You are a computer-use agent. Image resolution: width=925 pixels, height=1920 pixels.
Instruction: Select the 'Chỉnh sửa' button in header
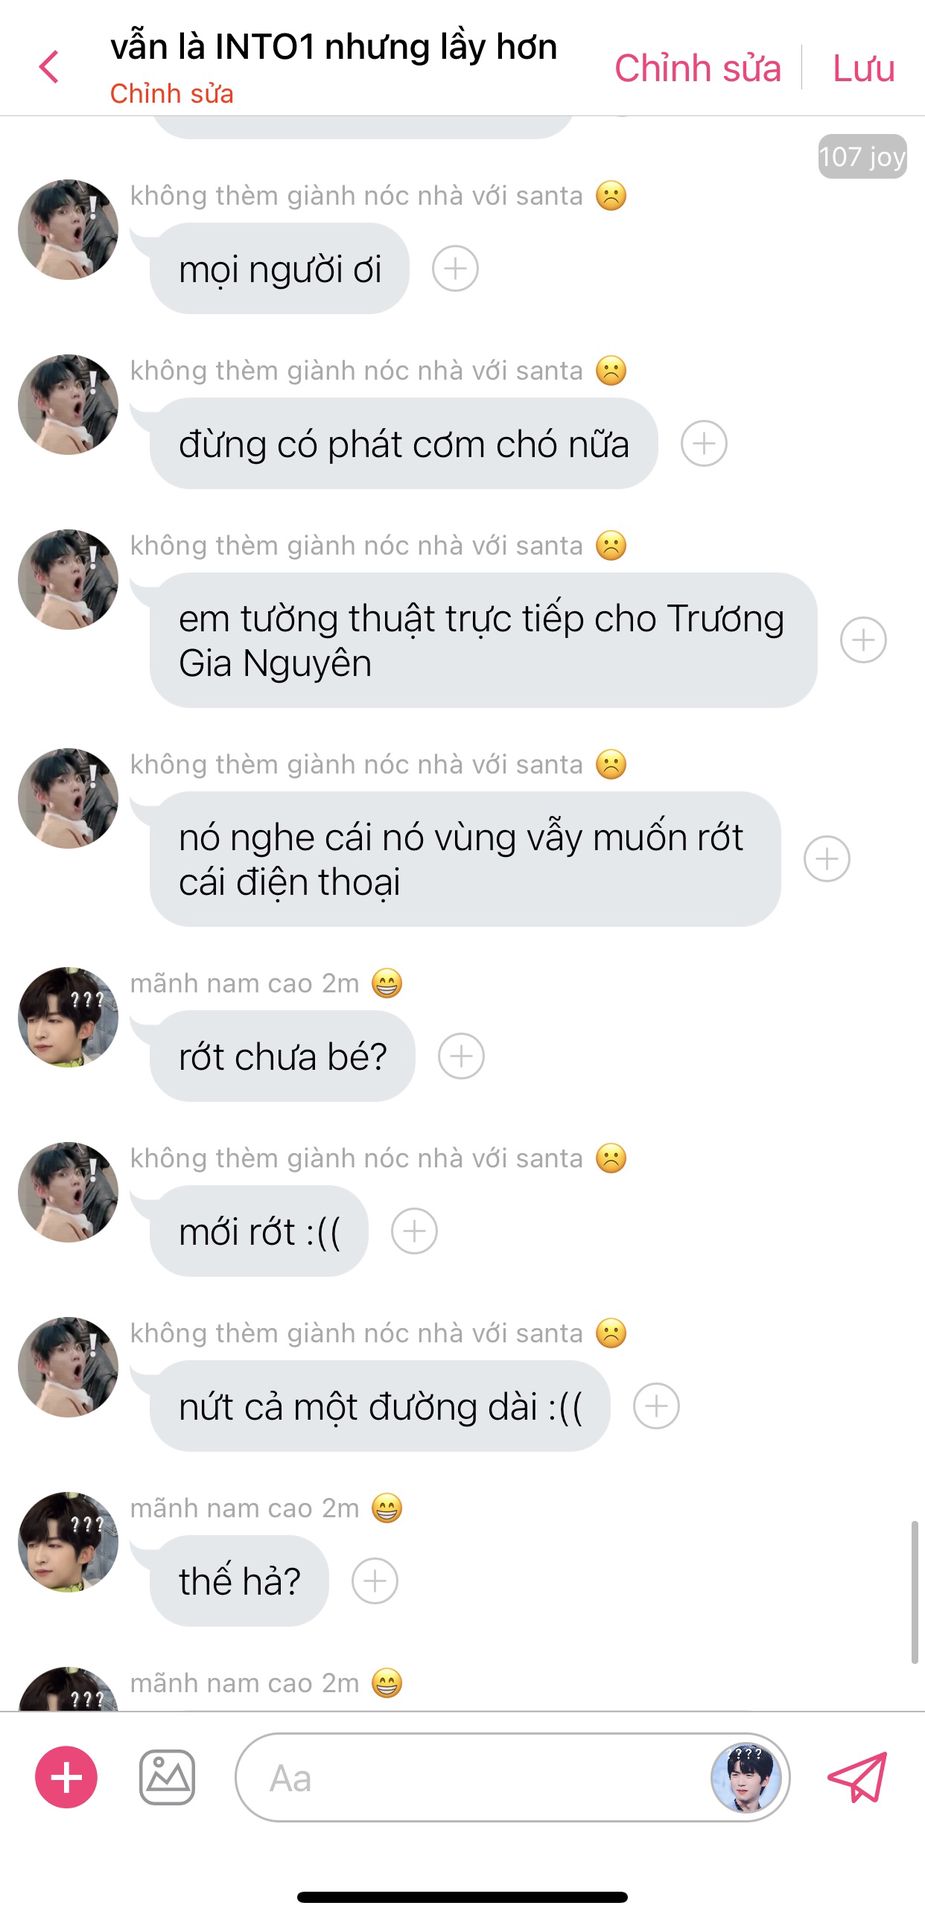click(x=697, y=68)
